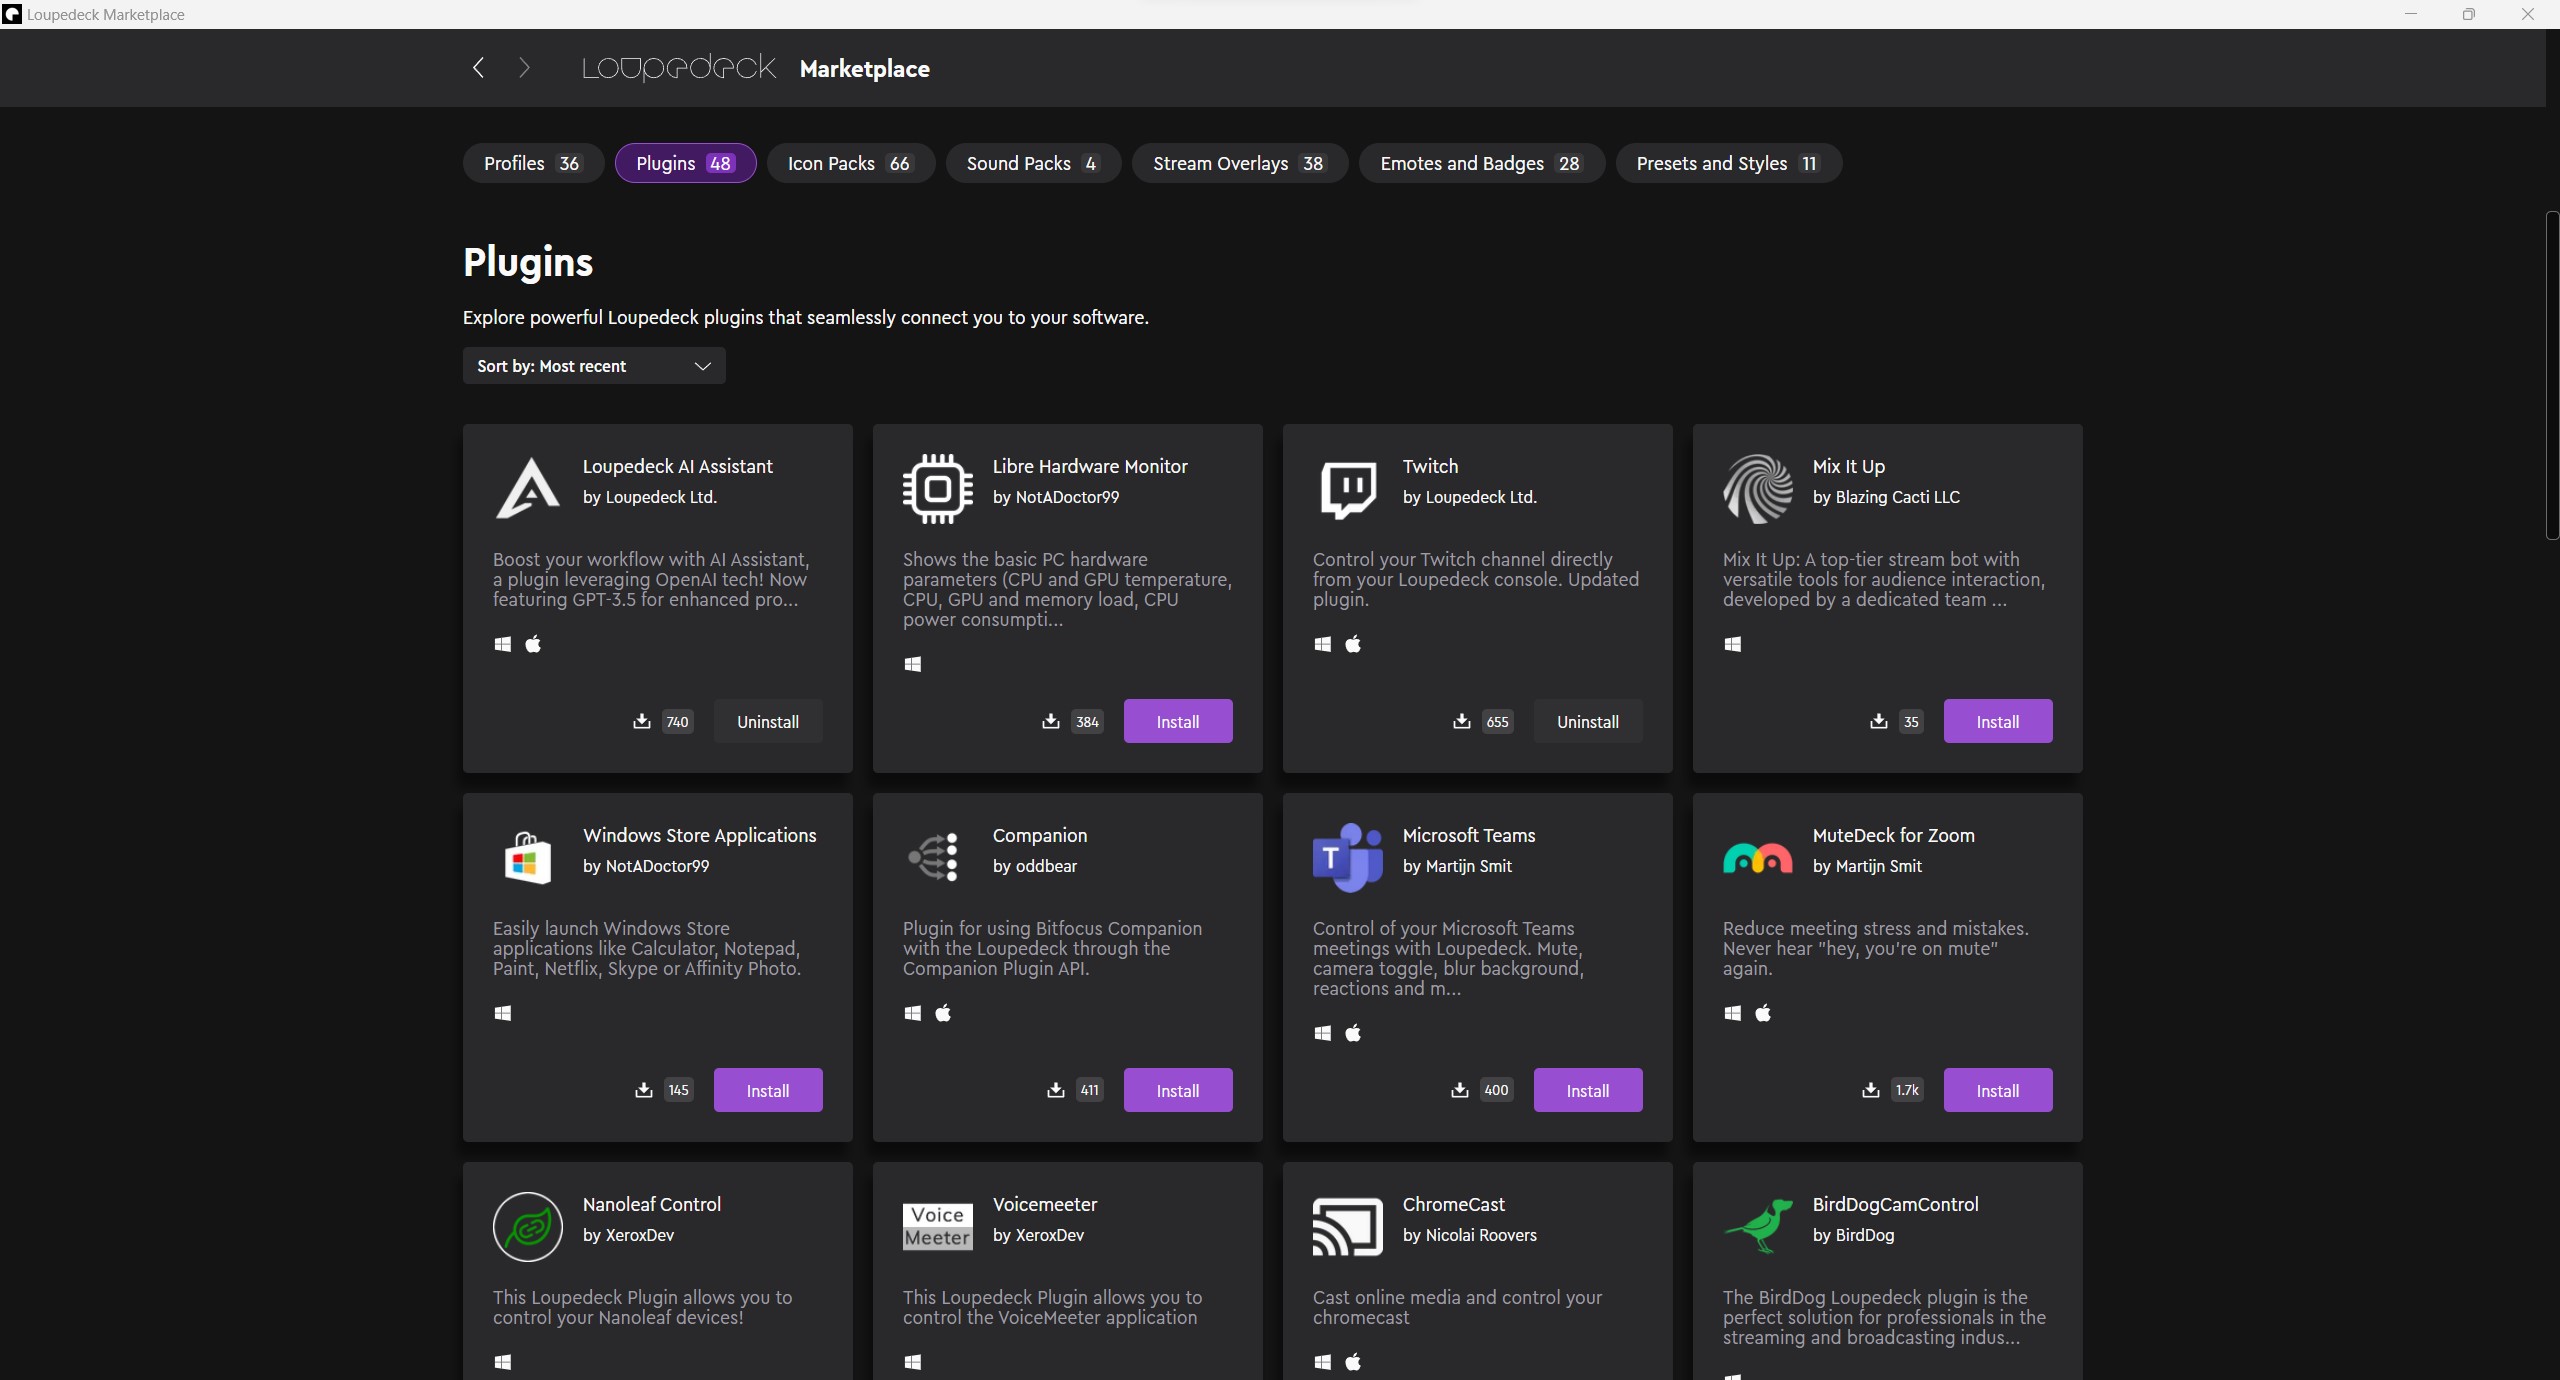The height and width of the screenshot is (1380, 2560).
Task: Click the ChromeCast plugin title
Action: click(1454, 1204)
